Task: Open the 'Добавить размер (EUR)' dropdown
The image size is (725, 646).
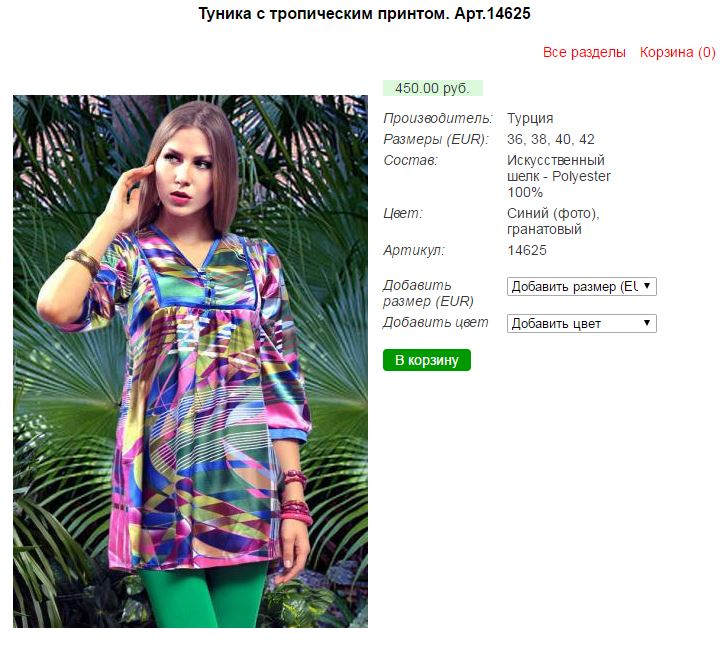Action: coord(581,286)
